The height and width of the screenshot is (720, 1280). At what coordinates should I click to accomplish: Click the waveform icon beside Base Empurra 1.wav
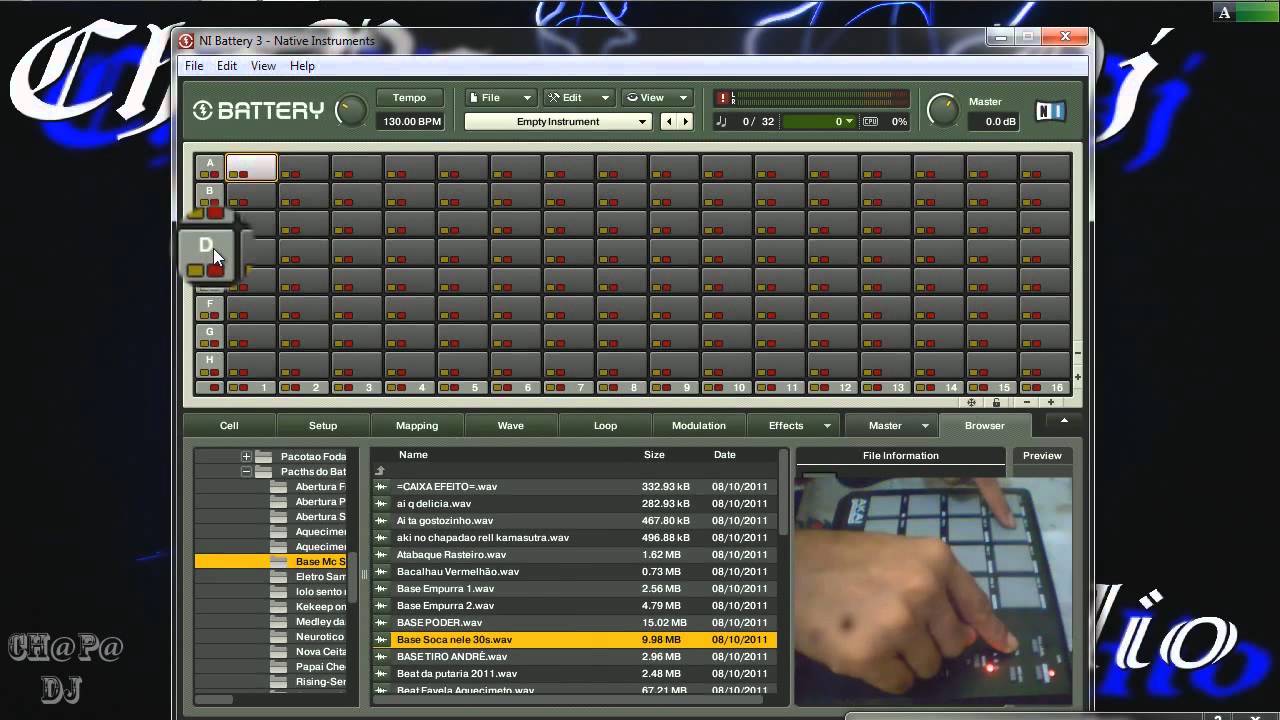(381, 589)
